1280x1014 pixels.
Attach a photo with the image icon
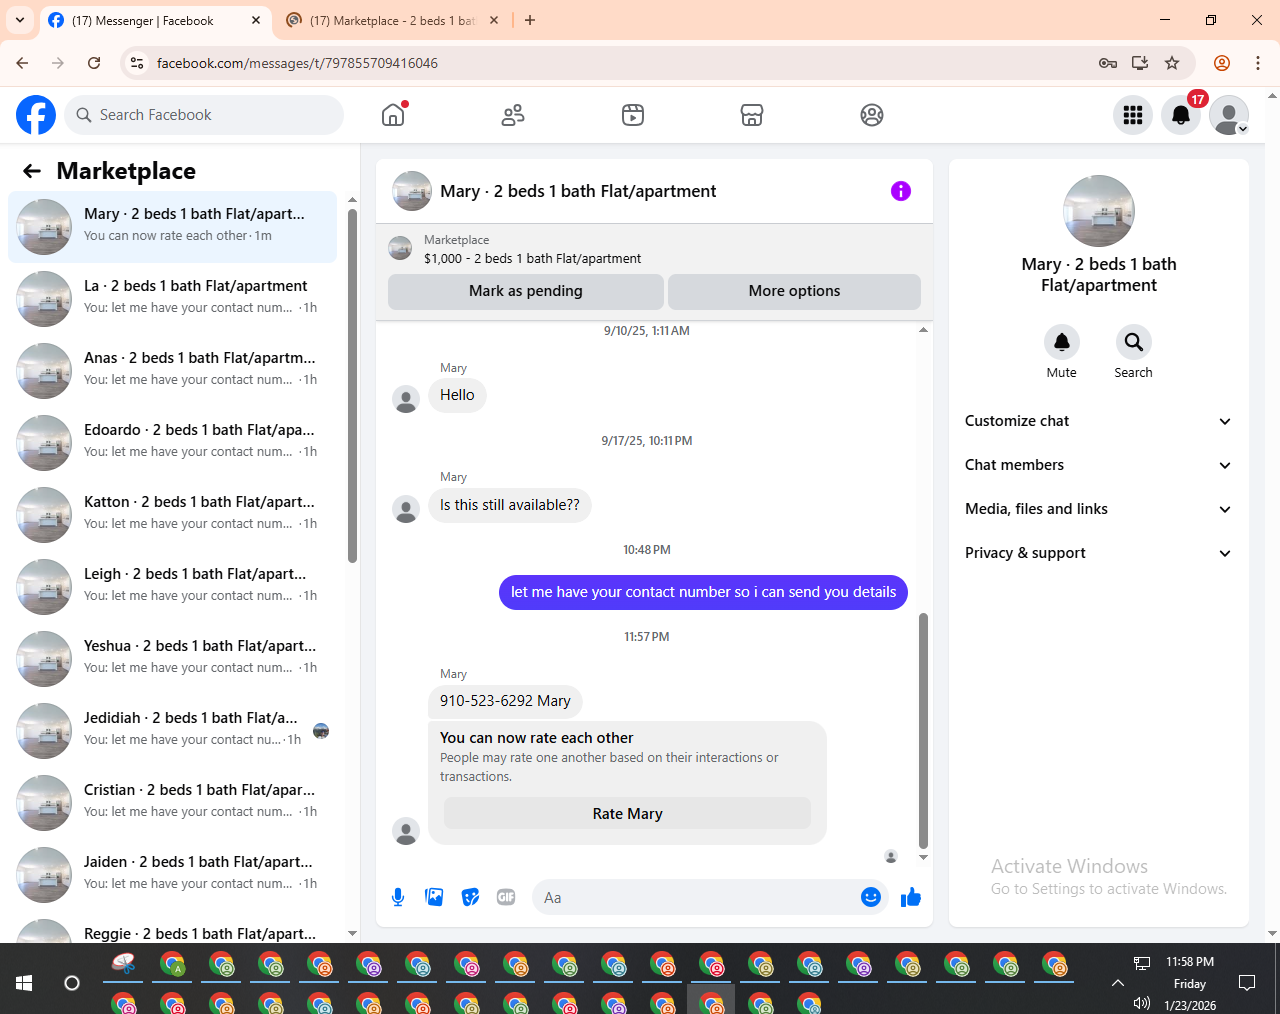(x=434, y=897)
